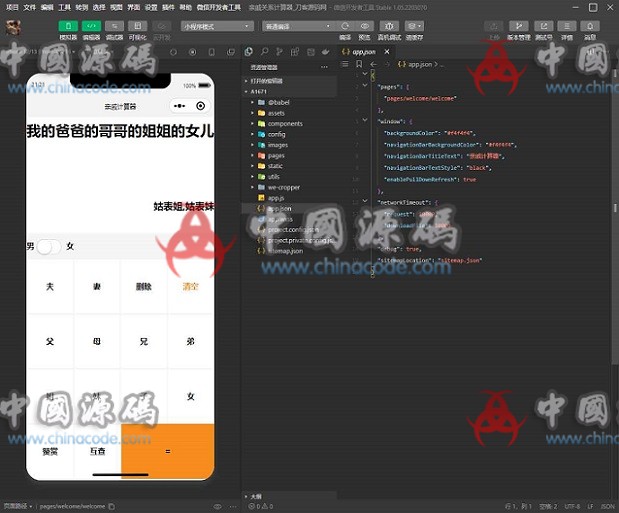Open the docker whale activity icon
Image resolution: width=619 pixels, height=513 pixels.
(x=326, y=52)
